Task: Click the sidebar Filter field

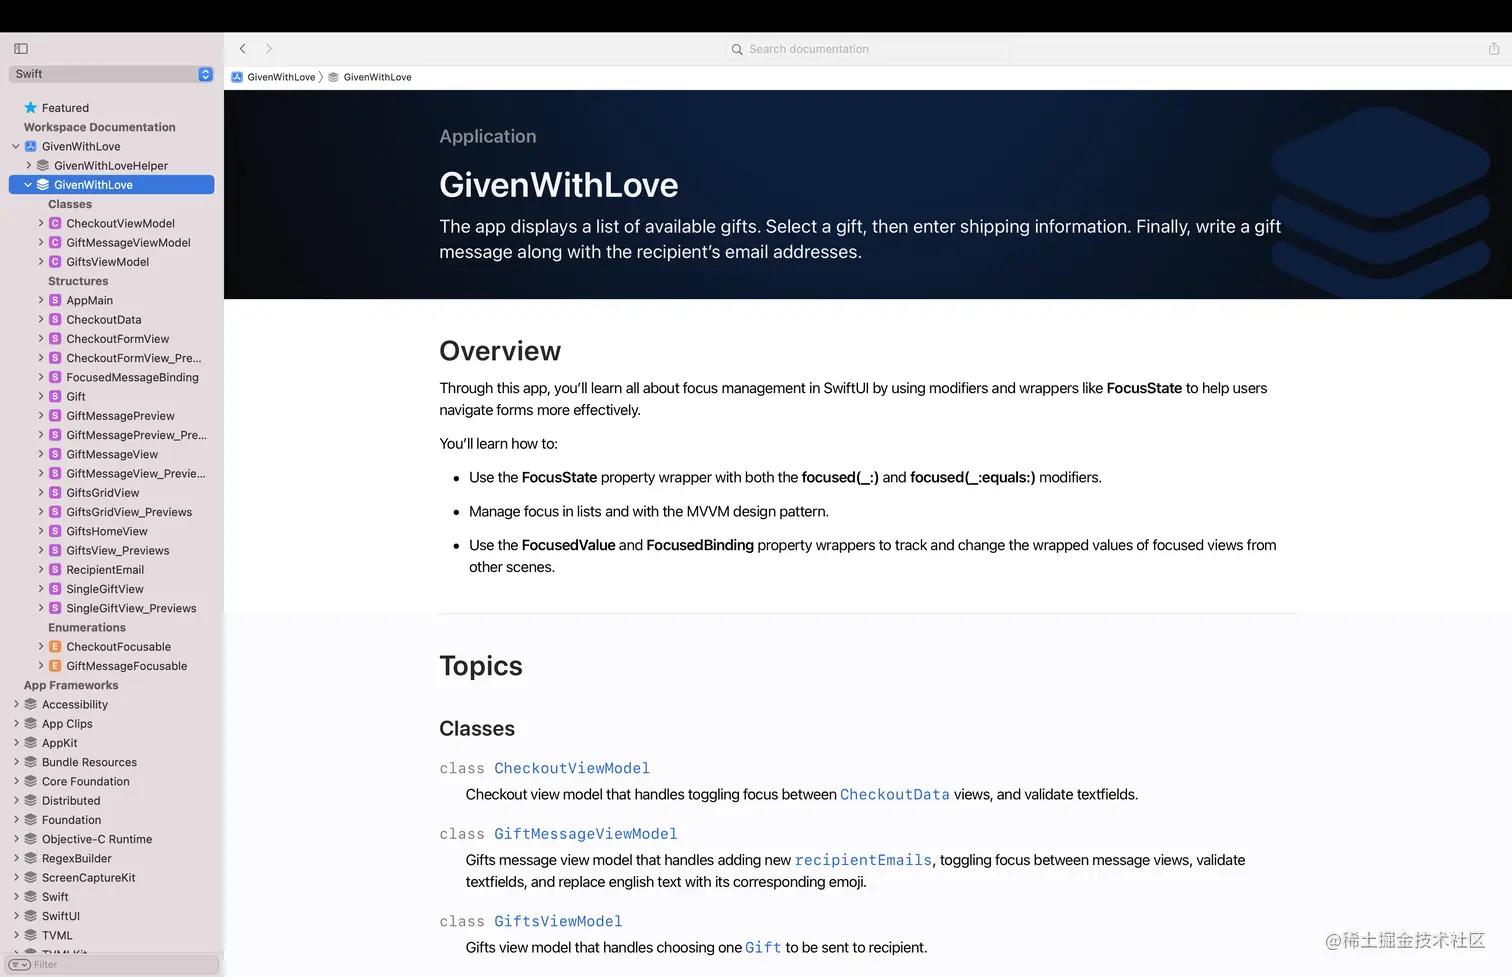Action: [111, 965]
